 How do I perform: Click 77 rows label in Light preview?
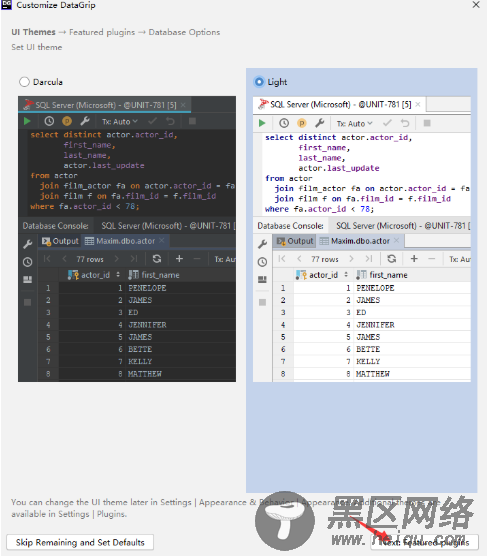coord(325,259)
